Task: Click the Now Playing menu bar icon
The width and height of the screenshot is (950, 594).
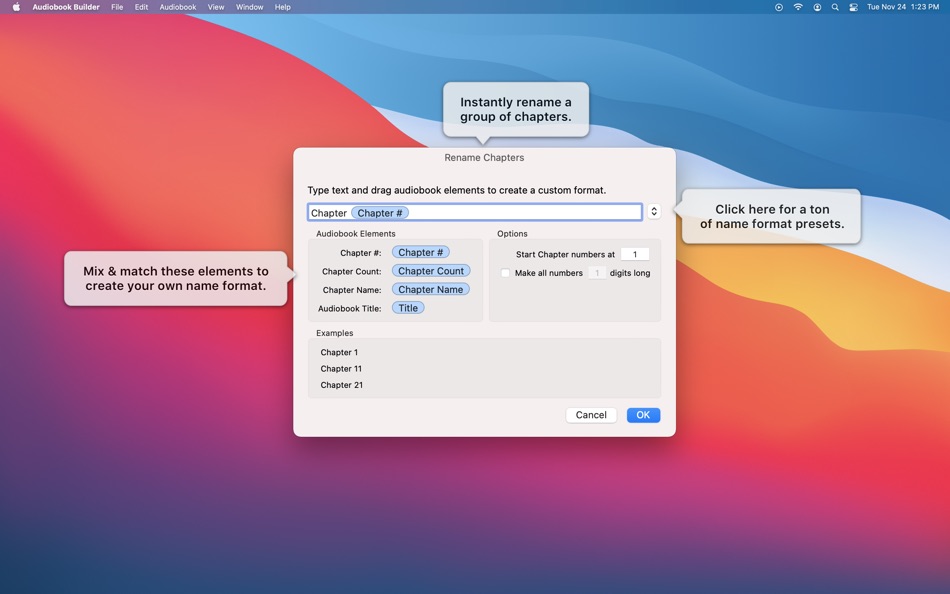Action: pyautogui.click(x=779, y=7)
